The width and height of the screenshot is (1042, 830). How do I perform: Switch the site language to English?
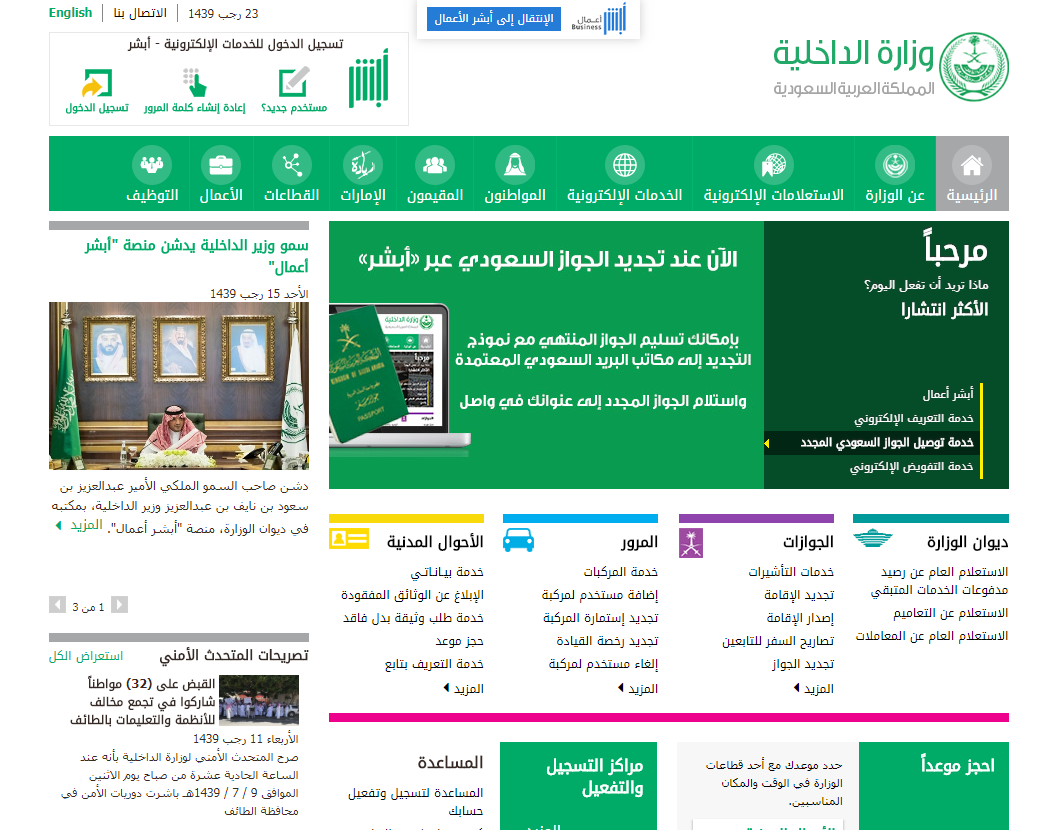[x=70, y=13]
